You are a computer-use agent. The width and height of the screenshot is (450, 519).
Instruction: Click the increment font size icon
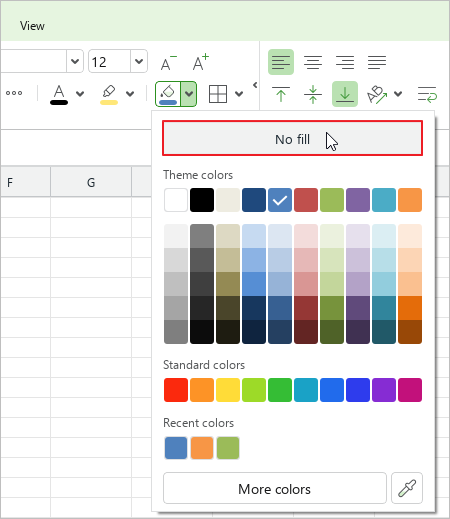pos(201,62)
